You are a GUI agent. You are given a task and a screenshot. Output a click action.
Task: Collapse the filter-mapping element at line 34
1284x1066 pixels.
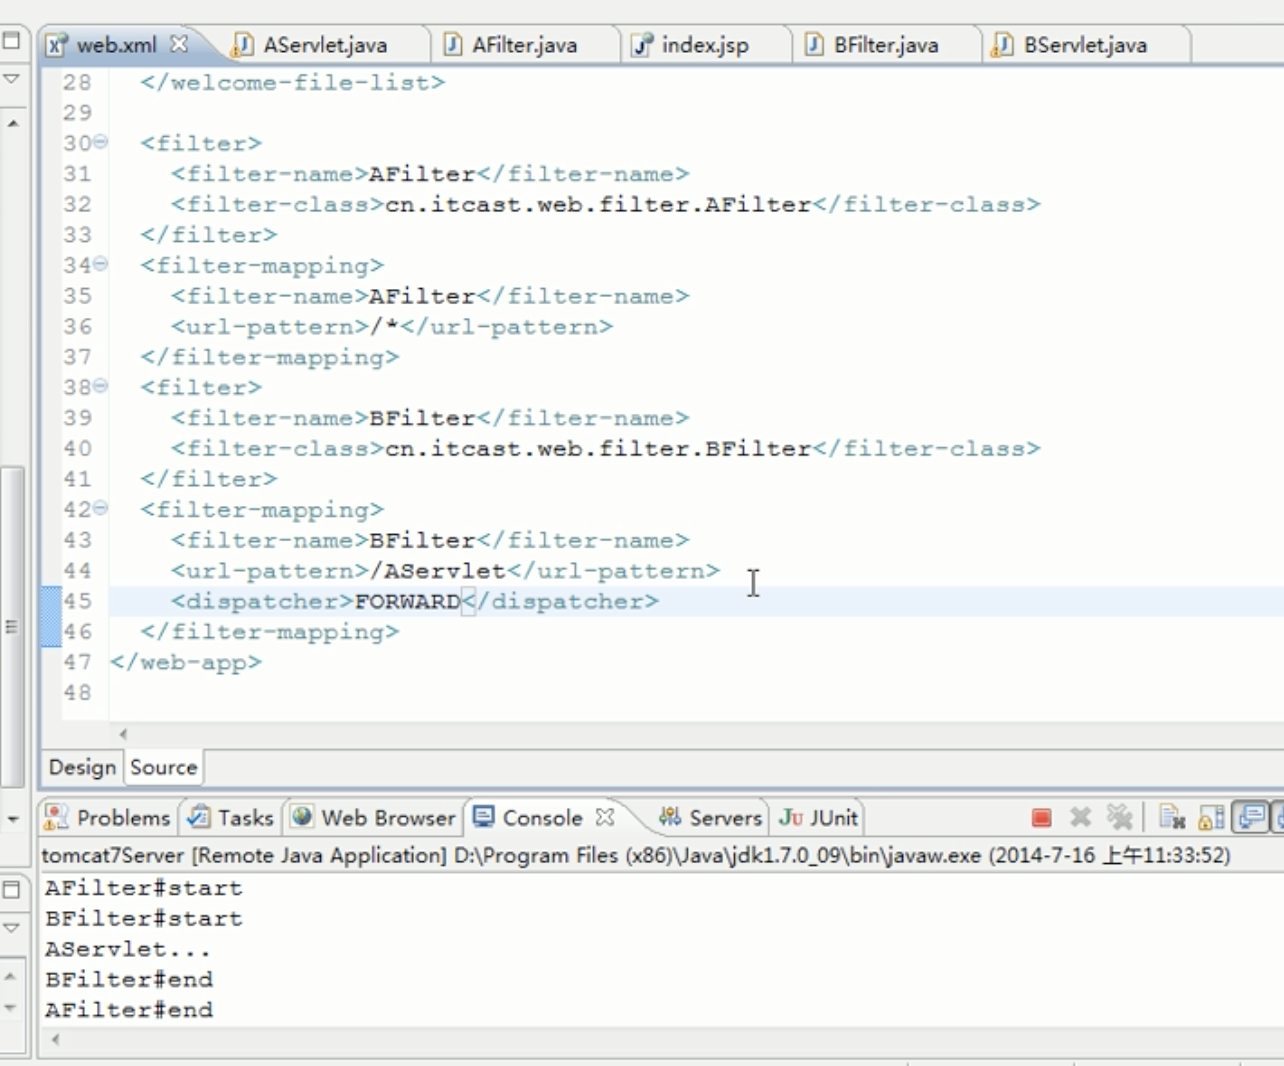[x=100, y=264]
